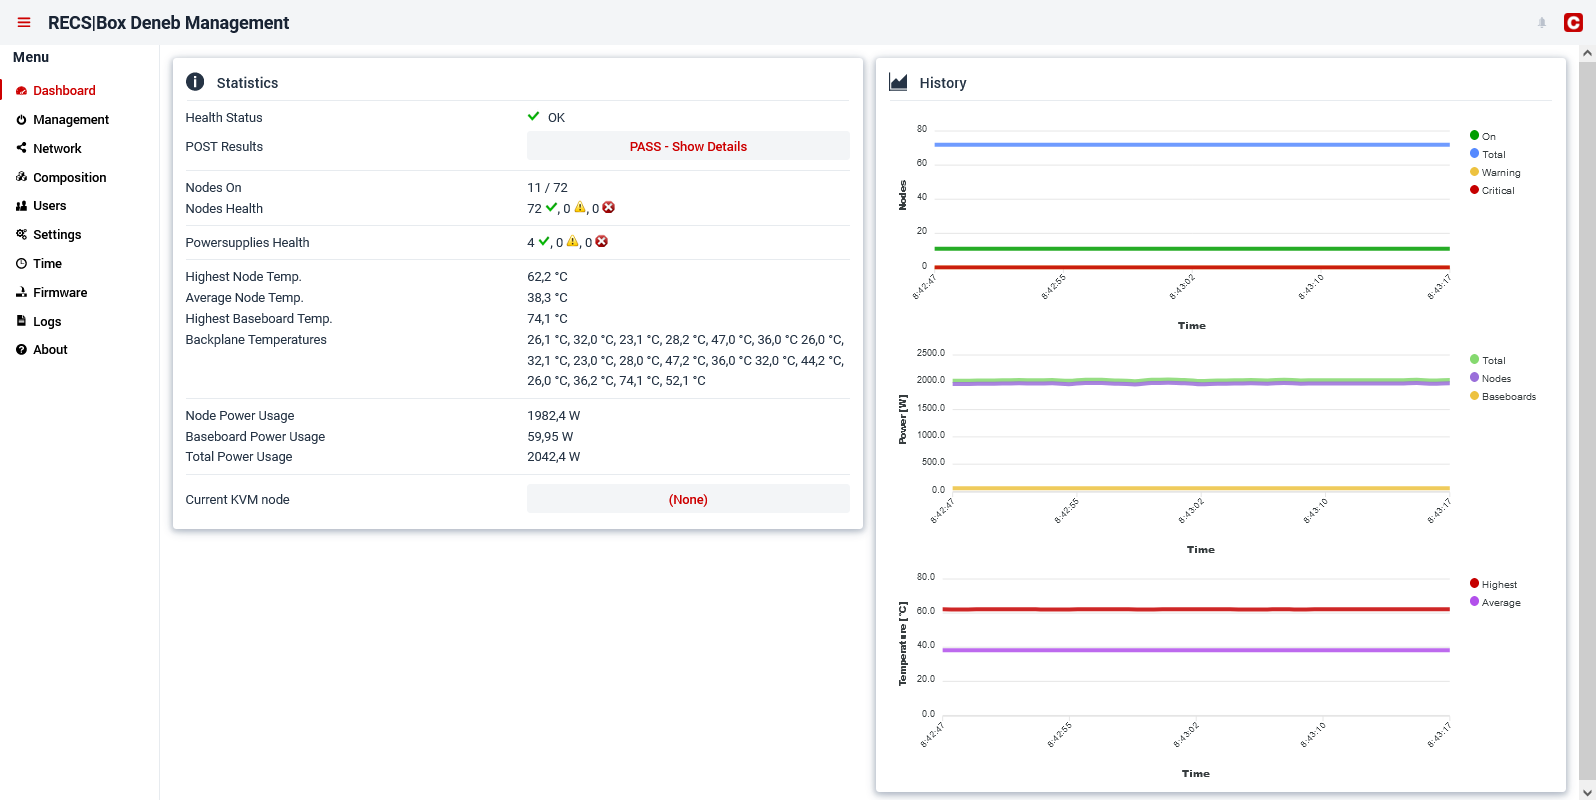Toggle the Average temperature legend marker
The height and width of the screenshot is (800, 1596).
point(1474,601)
